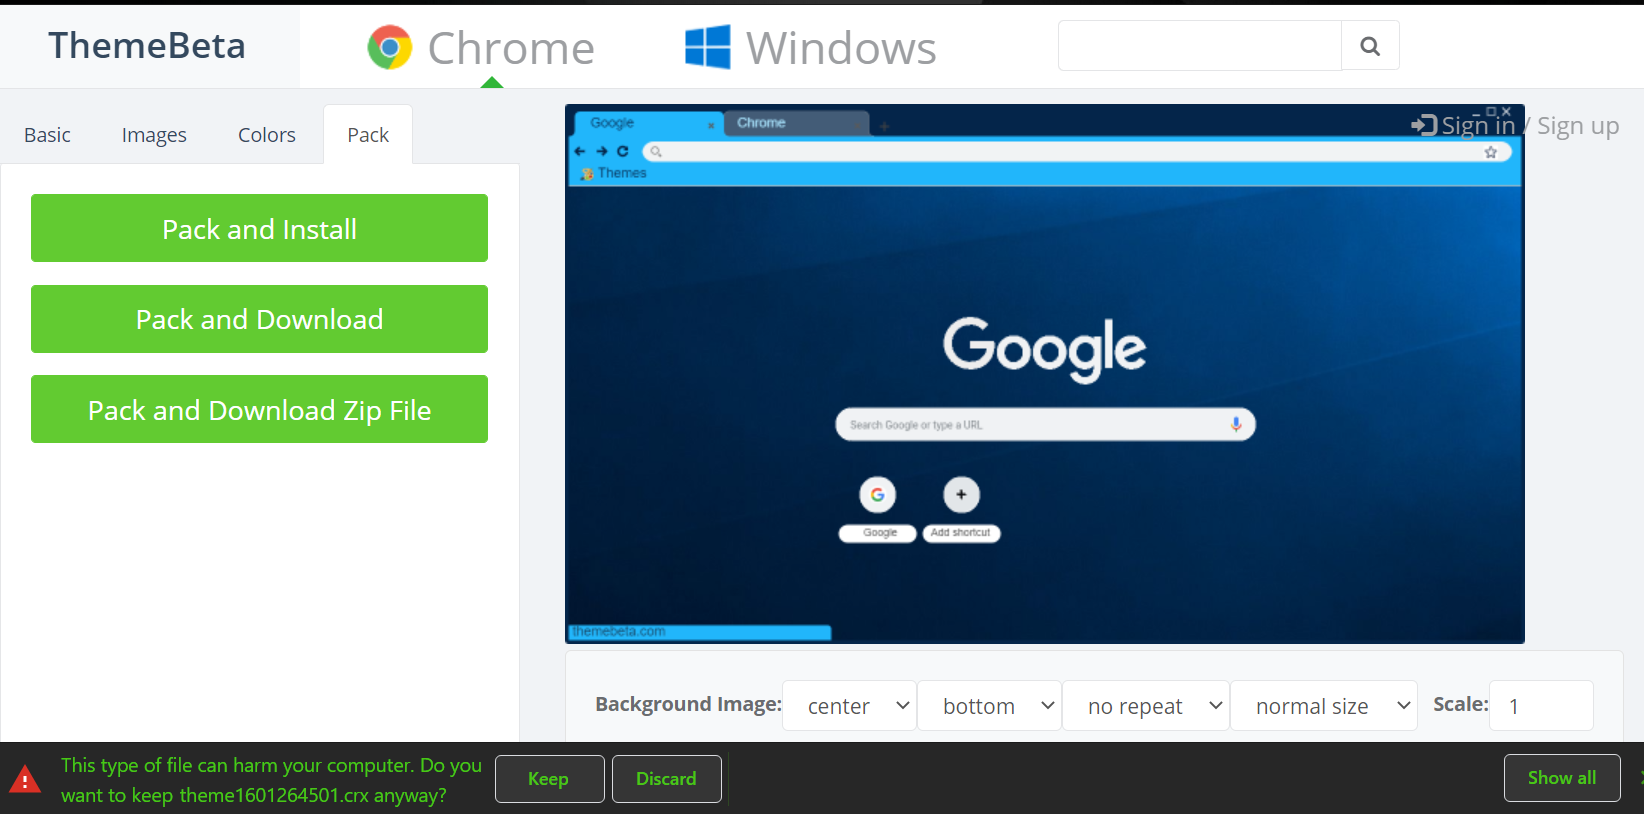Viewport: 1644px width, 814px height.
Task: Focus the site search input field
Action: tap(1200, 46)
